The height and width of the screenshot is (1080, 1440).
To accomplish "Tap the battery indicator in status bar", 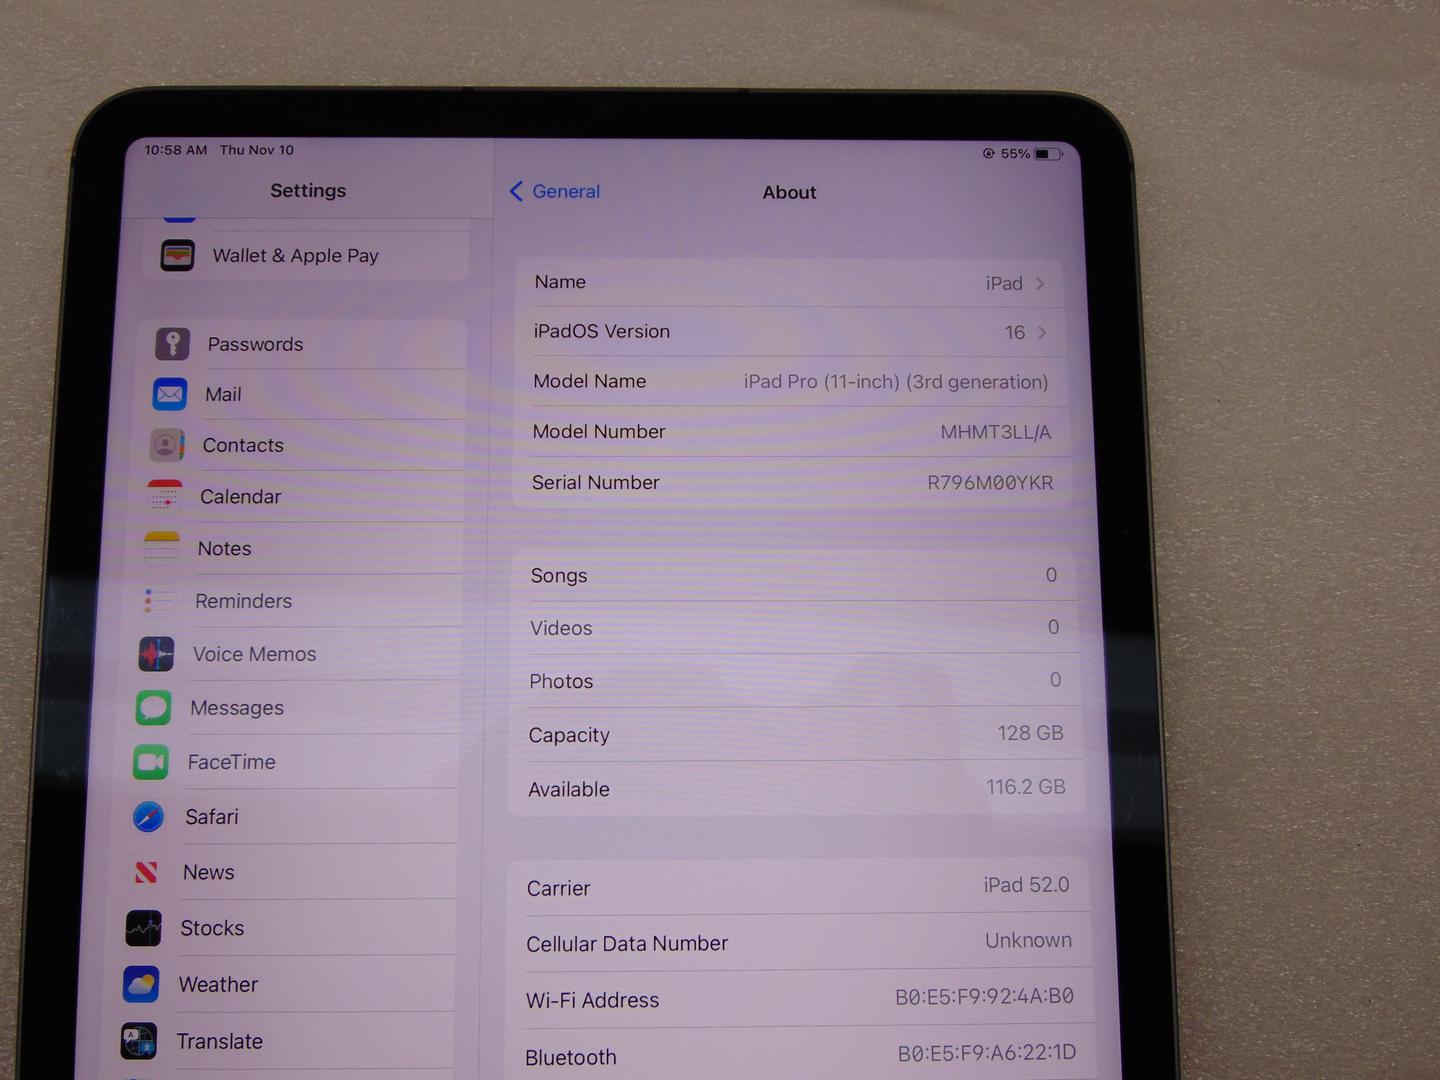I will tap(1048, 154).
